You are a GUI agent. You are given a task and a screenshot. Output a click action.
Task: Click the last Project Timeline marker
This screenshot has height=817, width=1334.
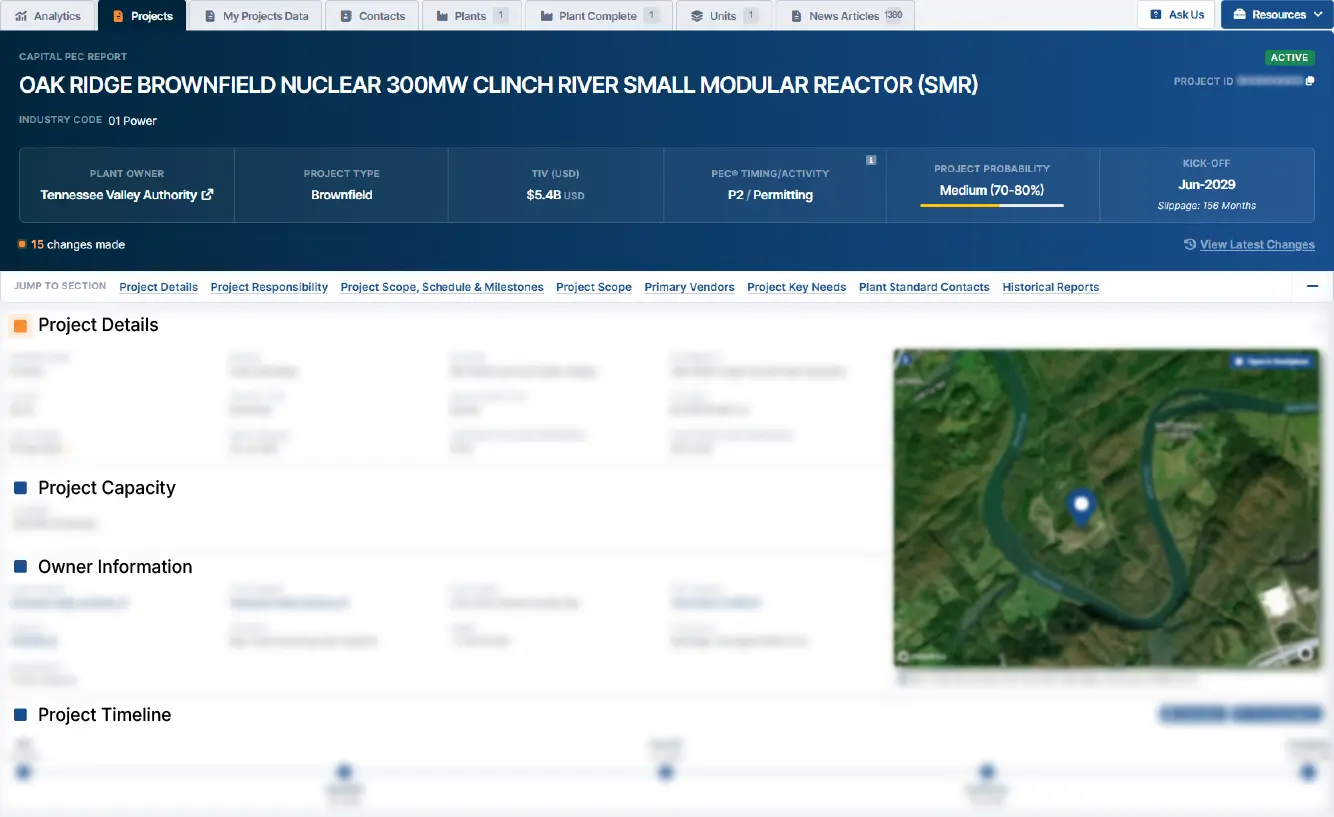(1307, 772)
